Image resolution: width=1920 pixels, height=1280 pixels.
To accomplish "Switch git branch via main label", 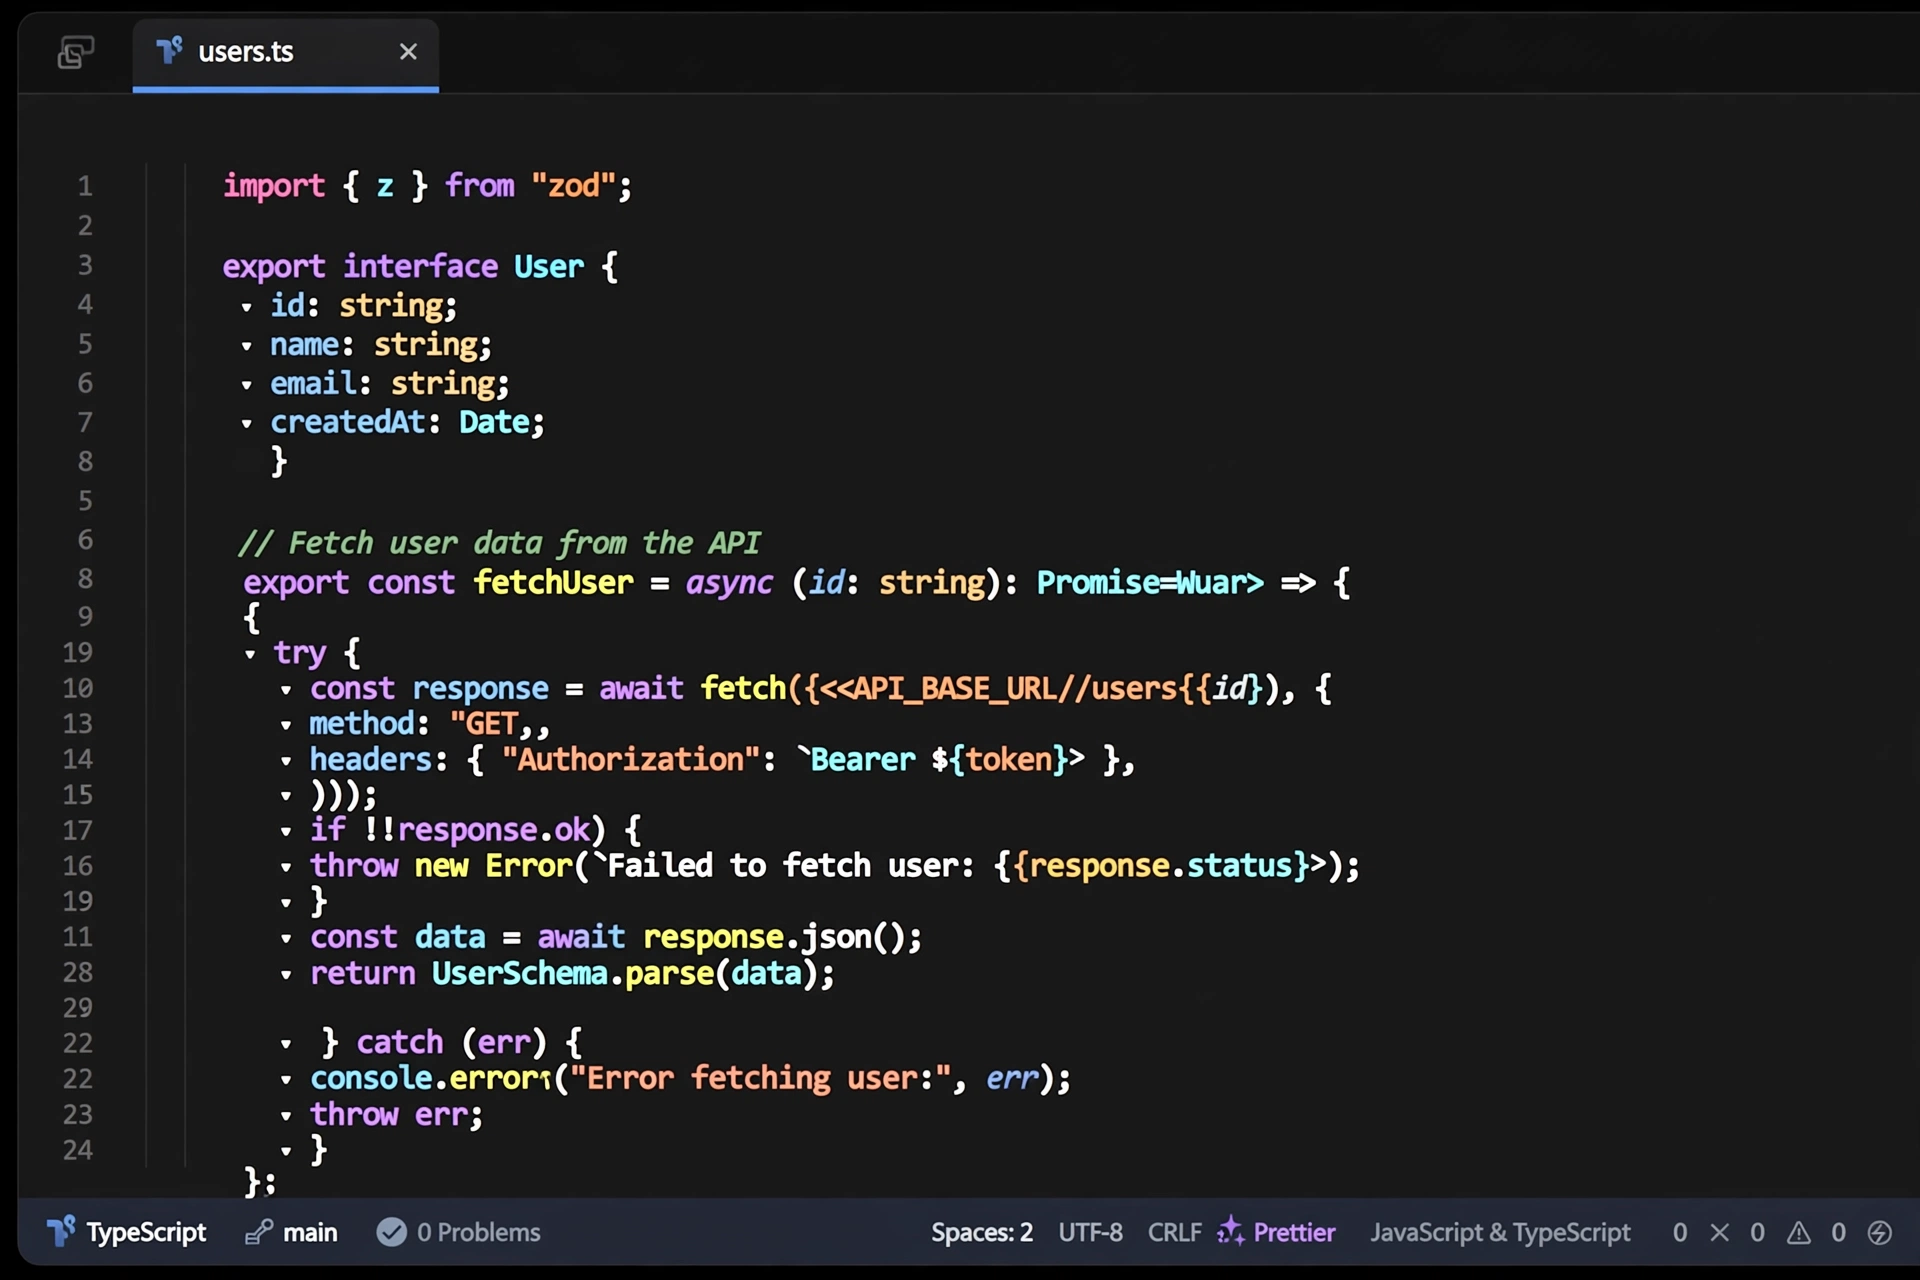I will pyautogui.click(x=310, y=1232).
